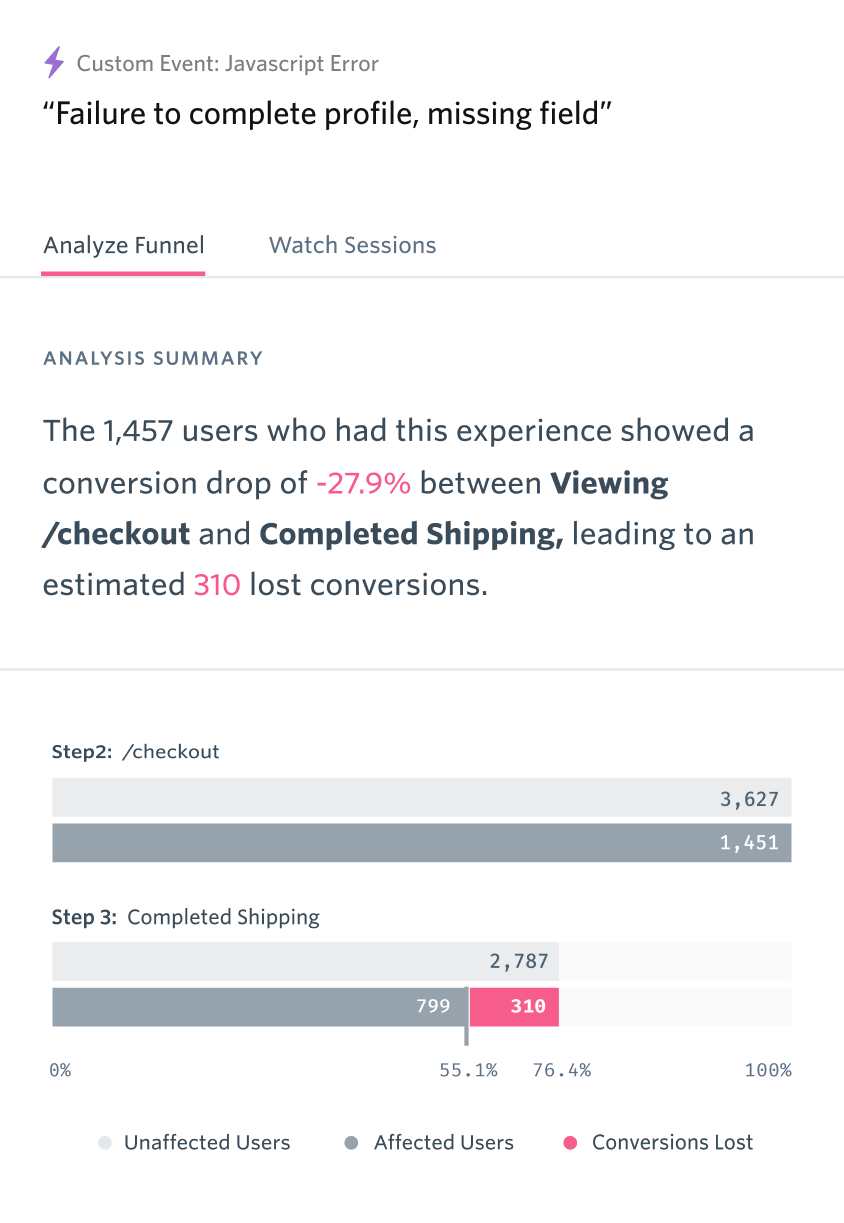Click the -27.9% conversion drop value
Image resolution: width=844 pixels, height=1223 pixels.
pos(363,484)
